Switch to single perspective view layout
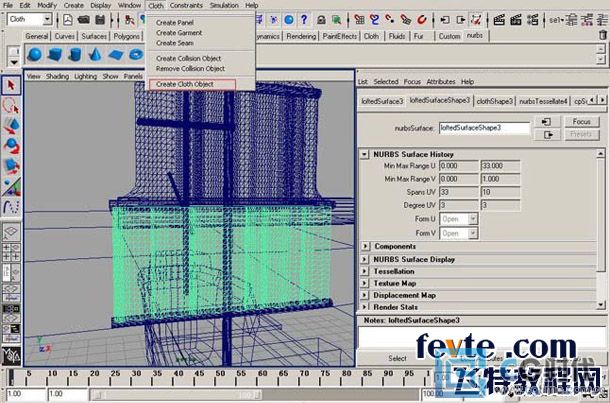Image resolution: width=610 pixels, height=403 pixels. coord(11,232)
